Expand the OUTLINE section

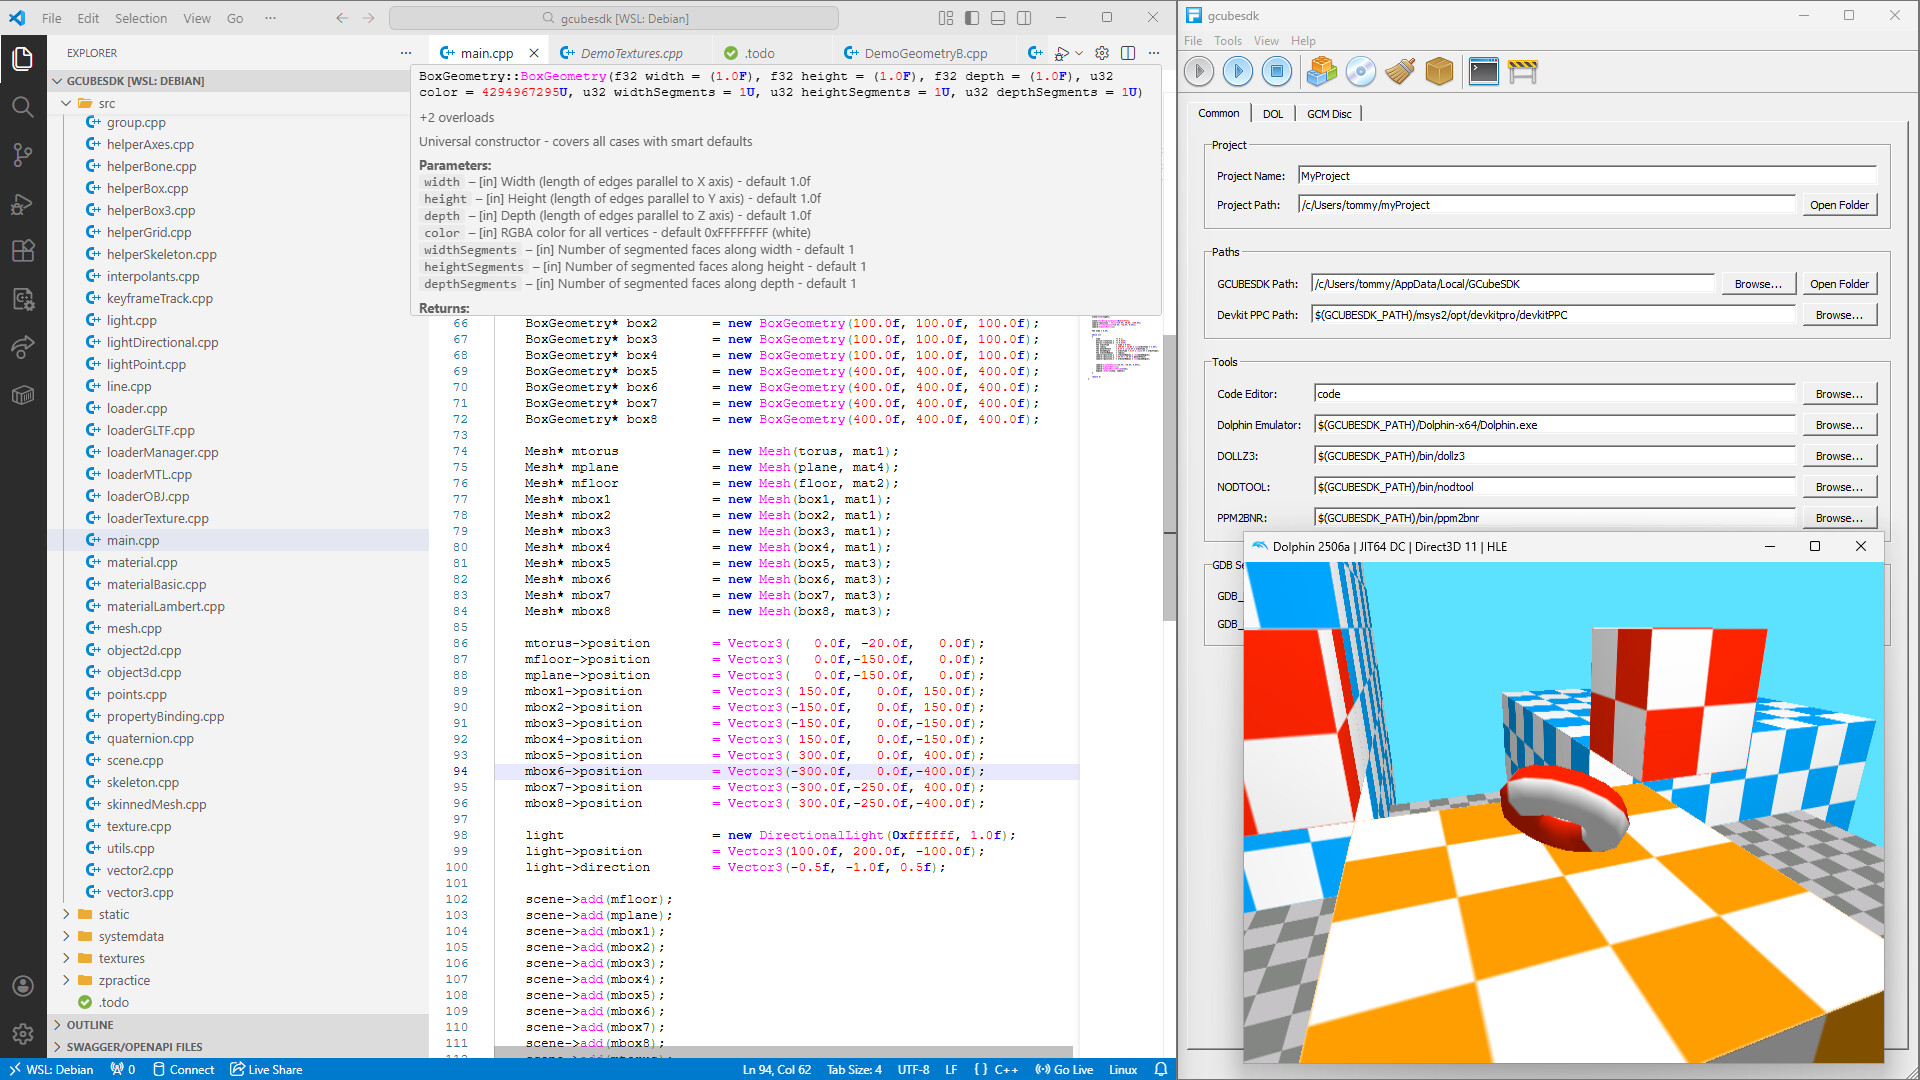point(240,1025)
